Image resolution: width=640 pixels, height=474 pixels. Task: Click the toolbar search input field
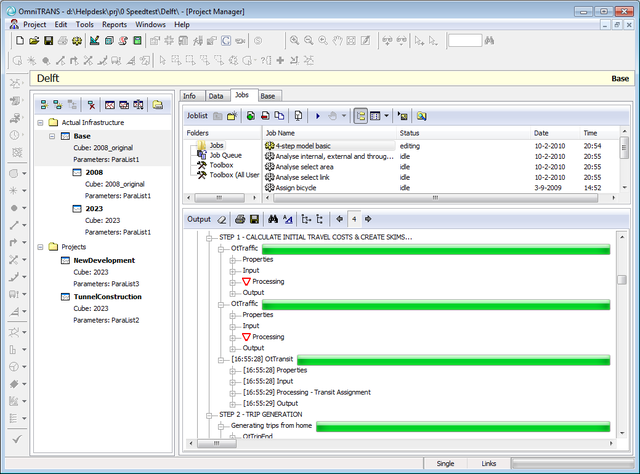click(x=464, y=40)
